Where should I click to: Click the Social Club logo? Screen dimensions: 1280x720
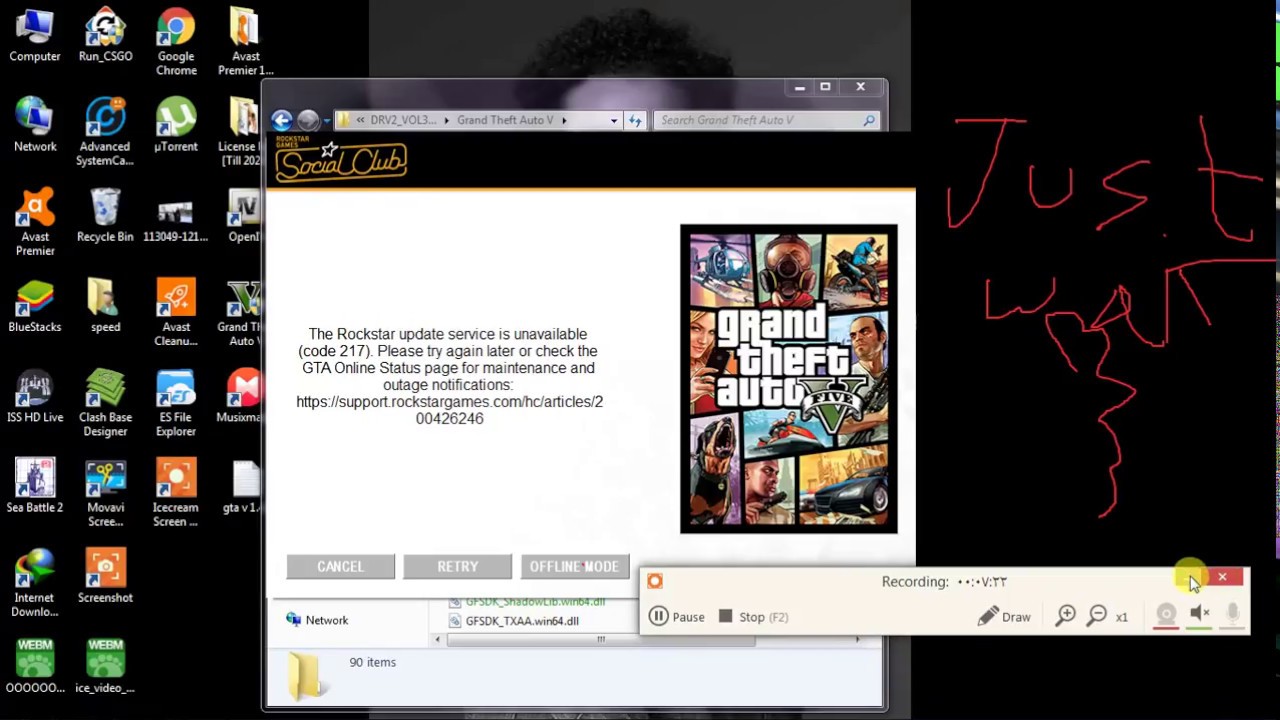pyautogui.click(x=341, y=160)
